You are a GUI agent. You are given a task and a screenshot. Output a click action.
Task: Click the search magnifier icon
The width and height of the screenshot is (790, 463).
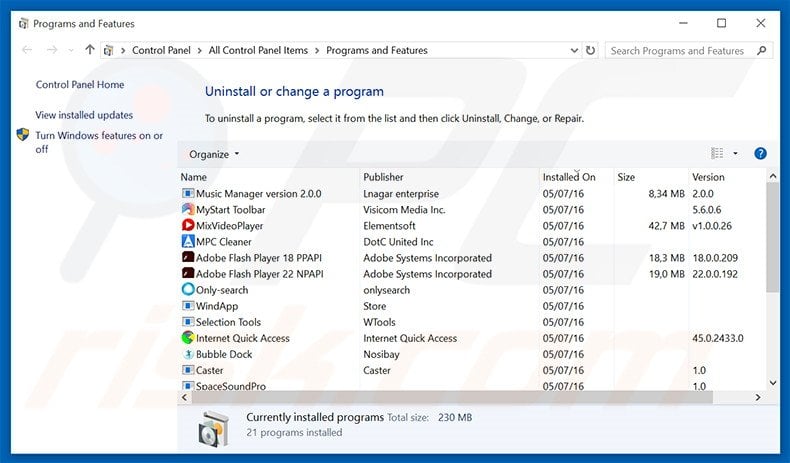point(761,50)
